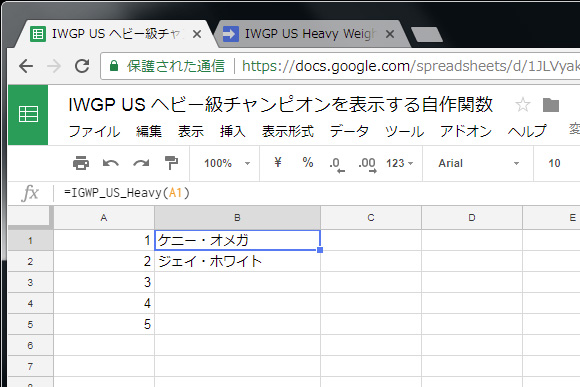Increase decimal places button

click(367, 164)
